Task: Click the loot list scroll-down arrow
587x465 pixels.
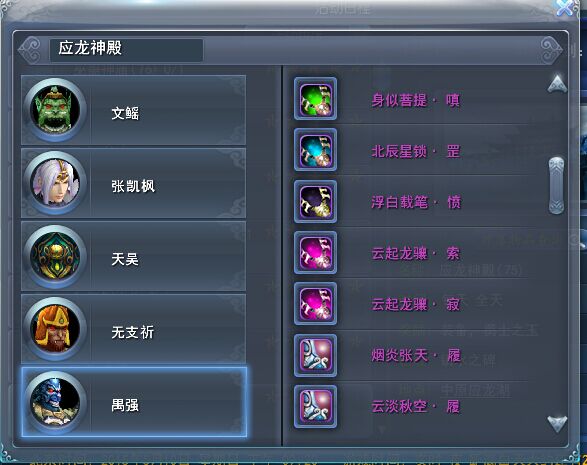Action: 557,424
